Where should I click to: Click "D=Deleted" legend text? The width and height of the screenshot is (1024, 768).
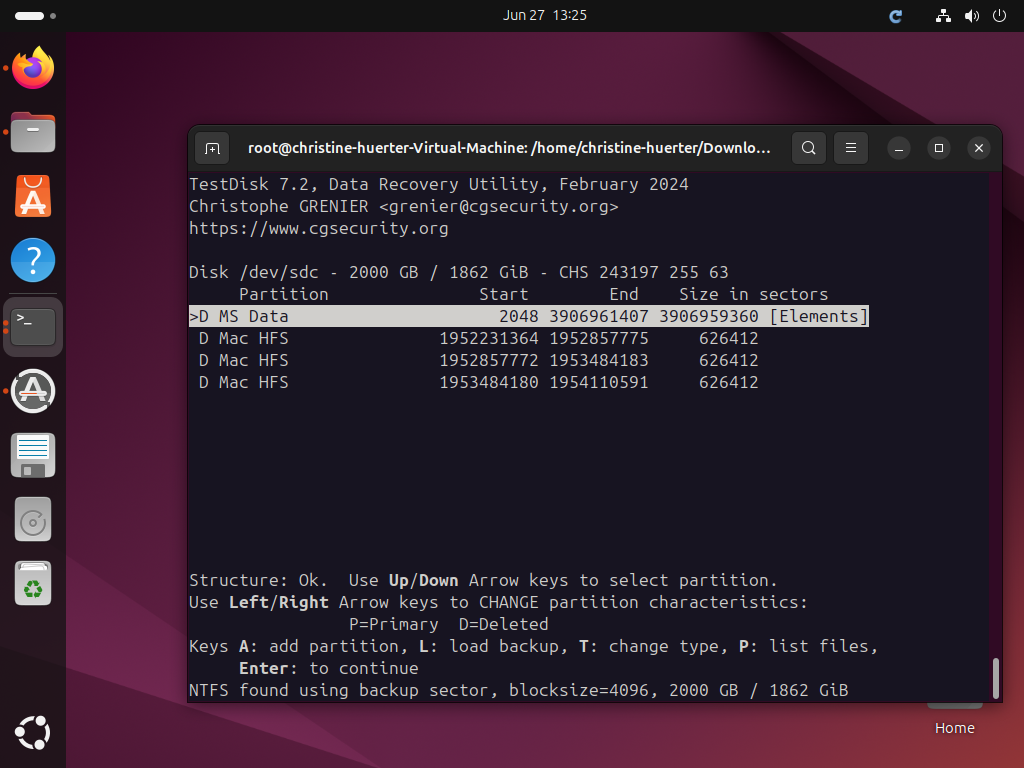pyautogui.click(x=504, y=624)
